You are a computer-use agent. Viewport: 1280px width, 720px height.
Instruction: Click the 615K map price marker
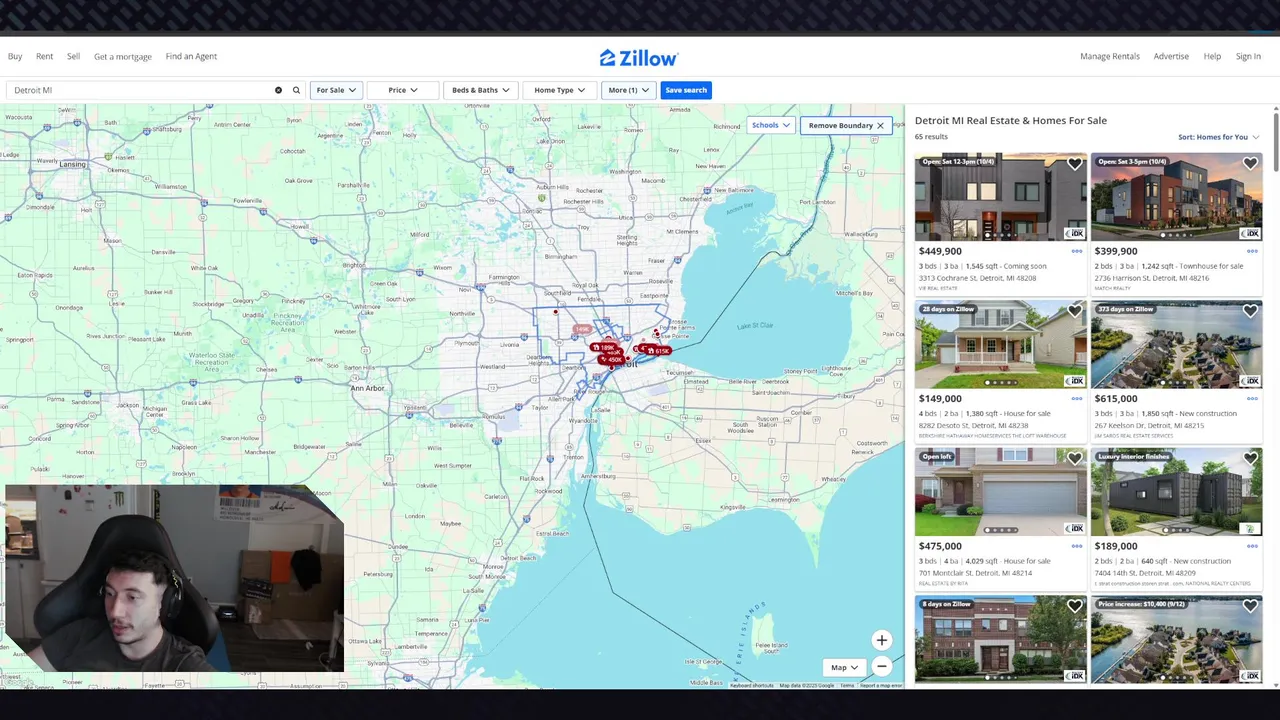pyautogui.click(x=658, y=351)
